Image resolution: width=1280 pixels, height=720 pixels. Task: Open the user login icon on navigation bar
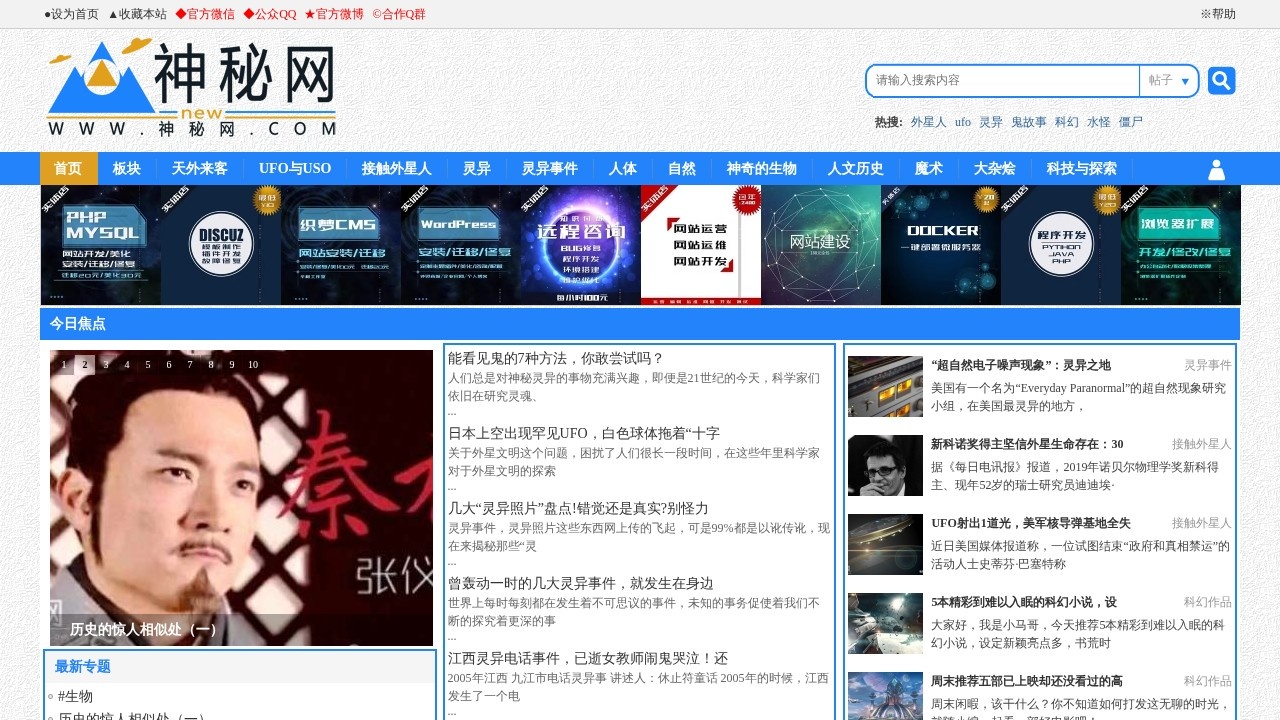1216,169
